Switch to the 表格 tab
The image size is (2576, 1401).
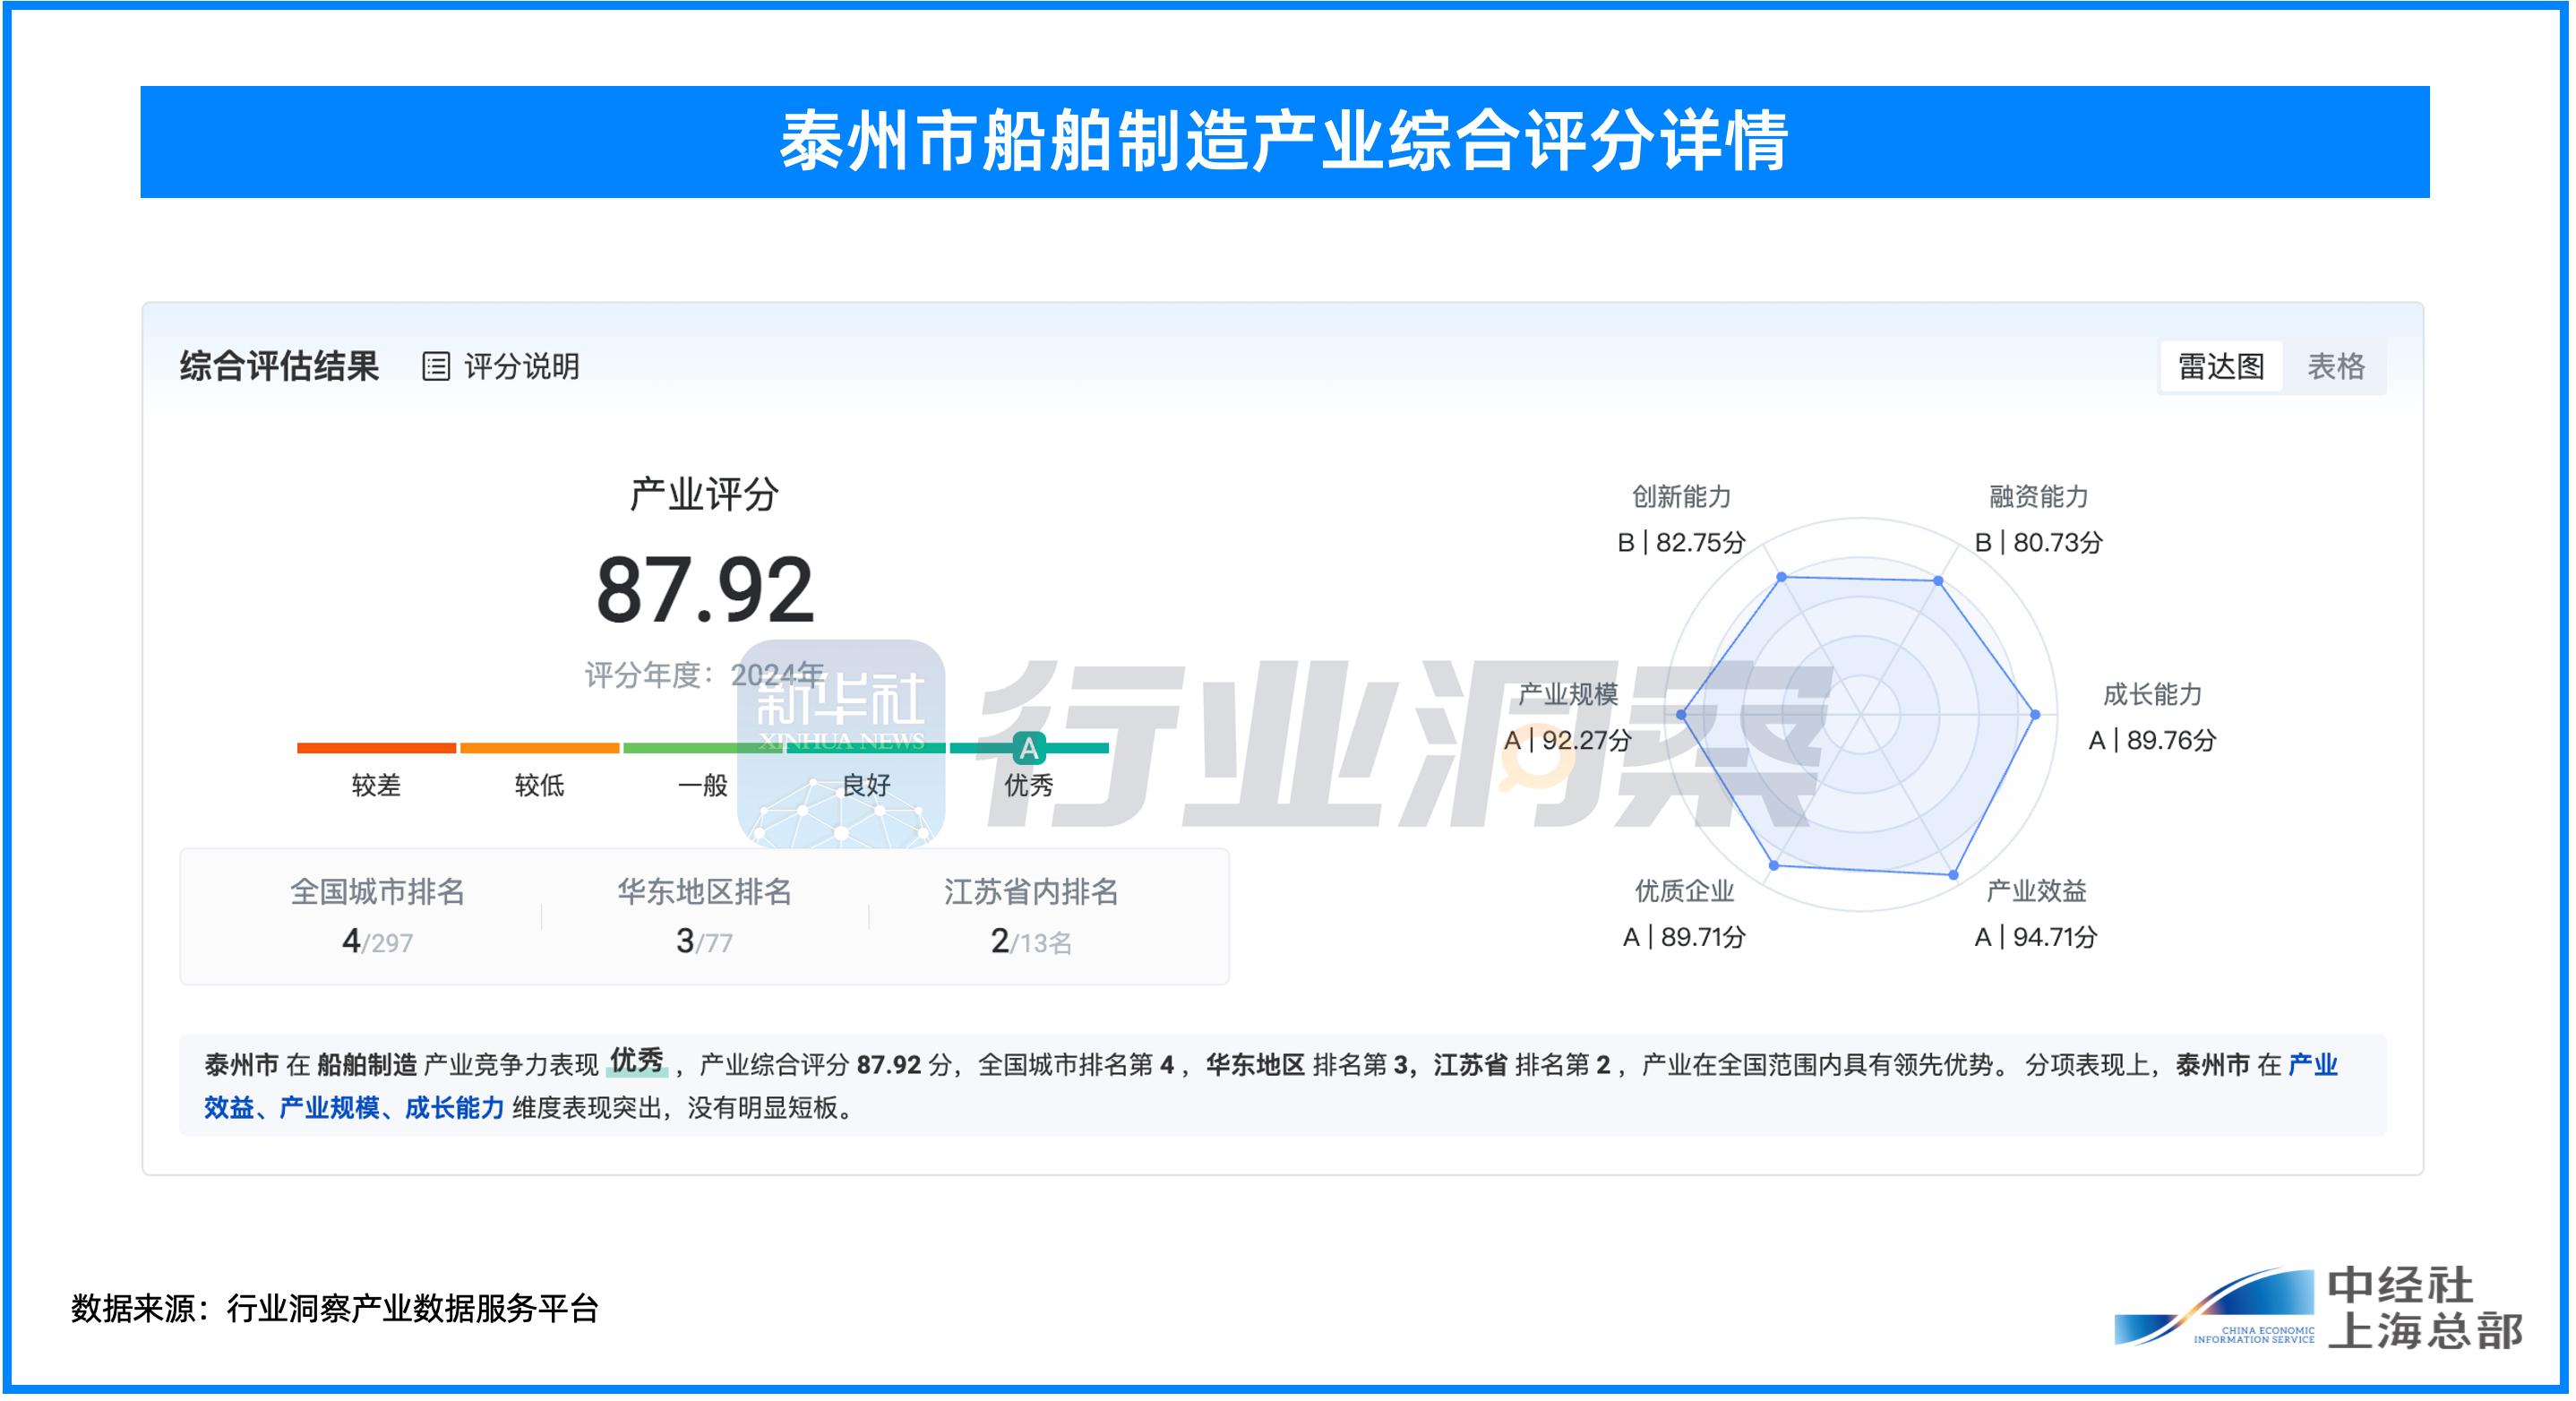[x=2335, y=366]
